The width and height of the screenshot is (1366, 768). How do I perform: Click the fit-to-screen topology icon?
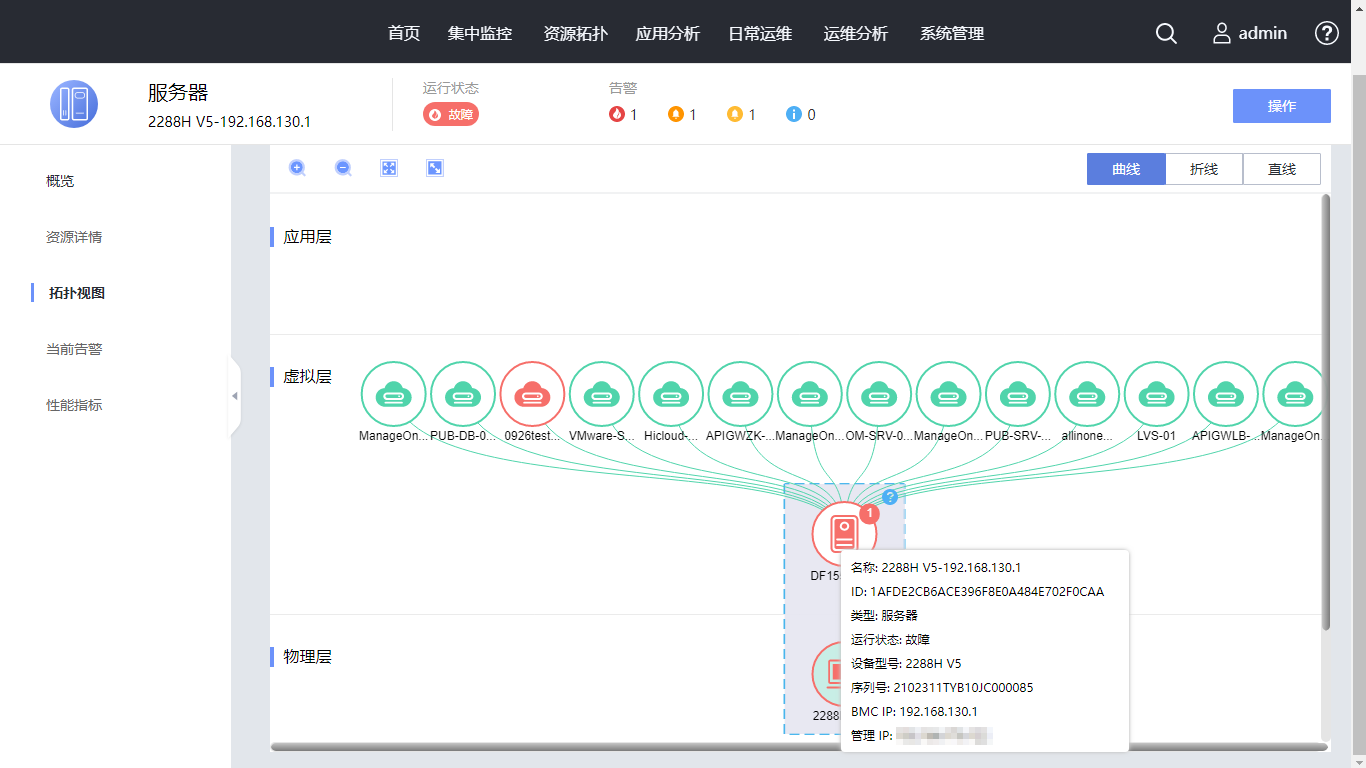(x=389, y=168)
